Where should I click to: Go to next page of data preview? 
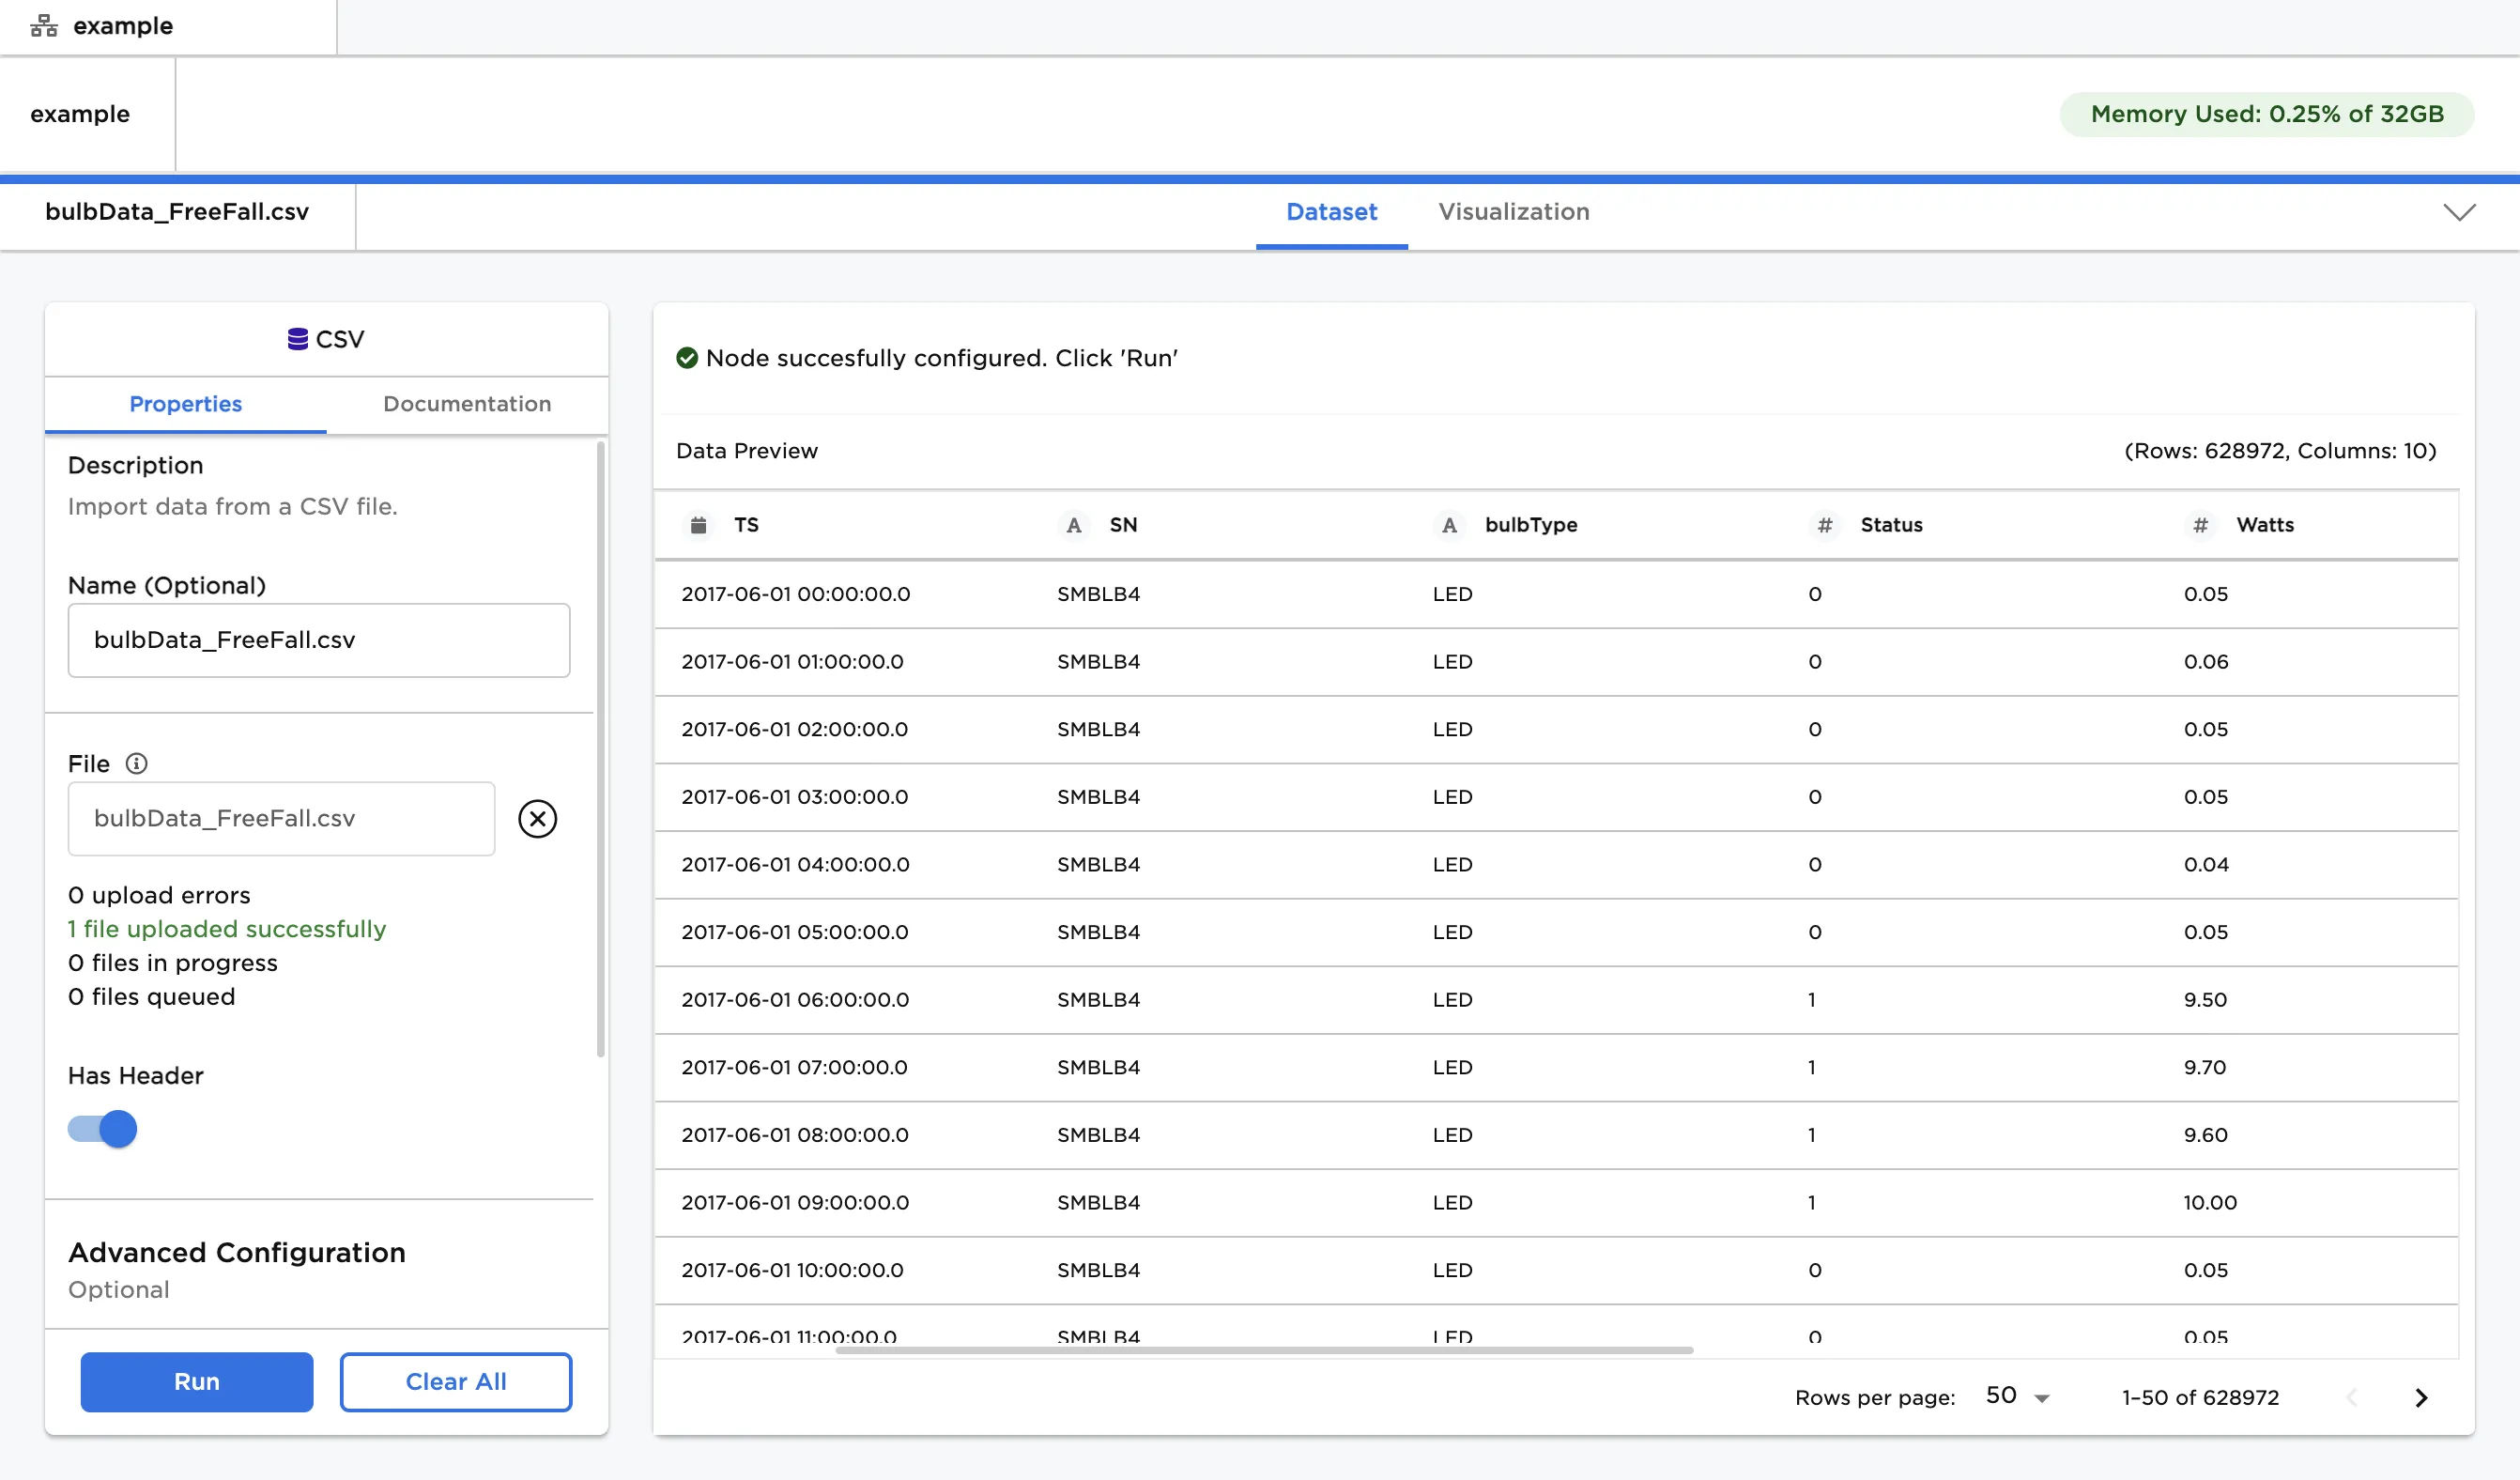click(x=2420, y=1397)
